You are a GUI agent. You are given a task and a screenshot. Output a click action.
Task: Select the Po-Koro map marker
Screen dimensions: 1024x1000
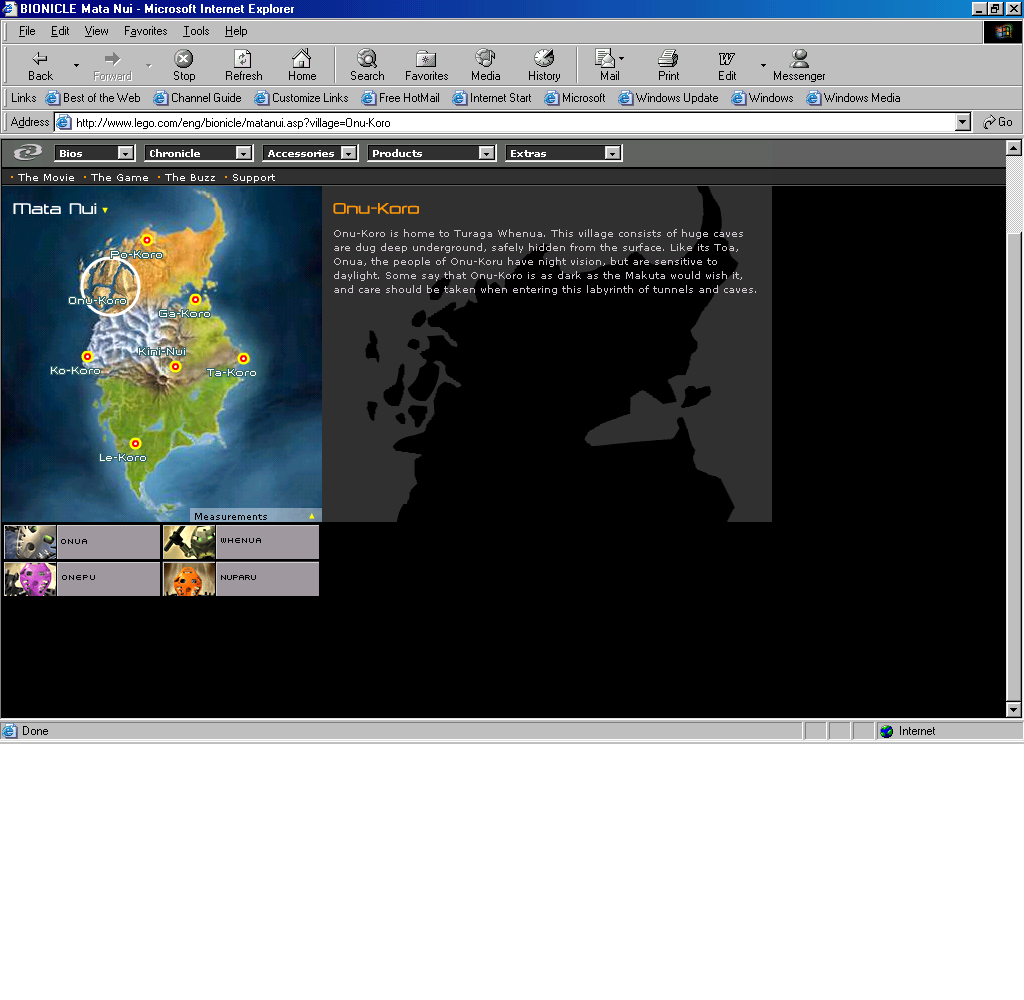[x=147, y=240]
